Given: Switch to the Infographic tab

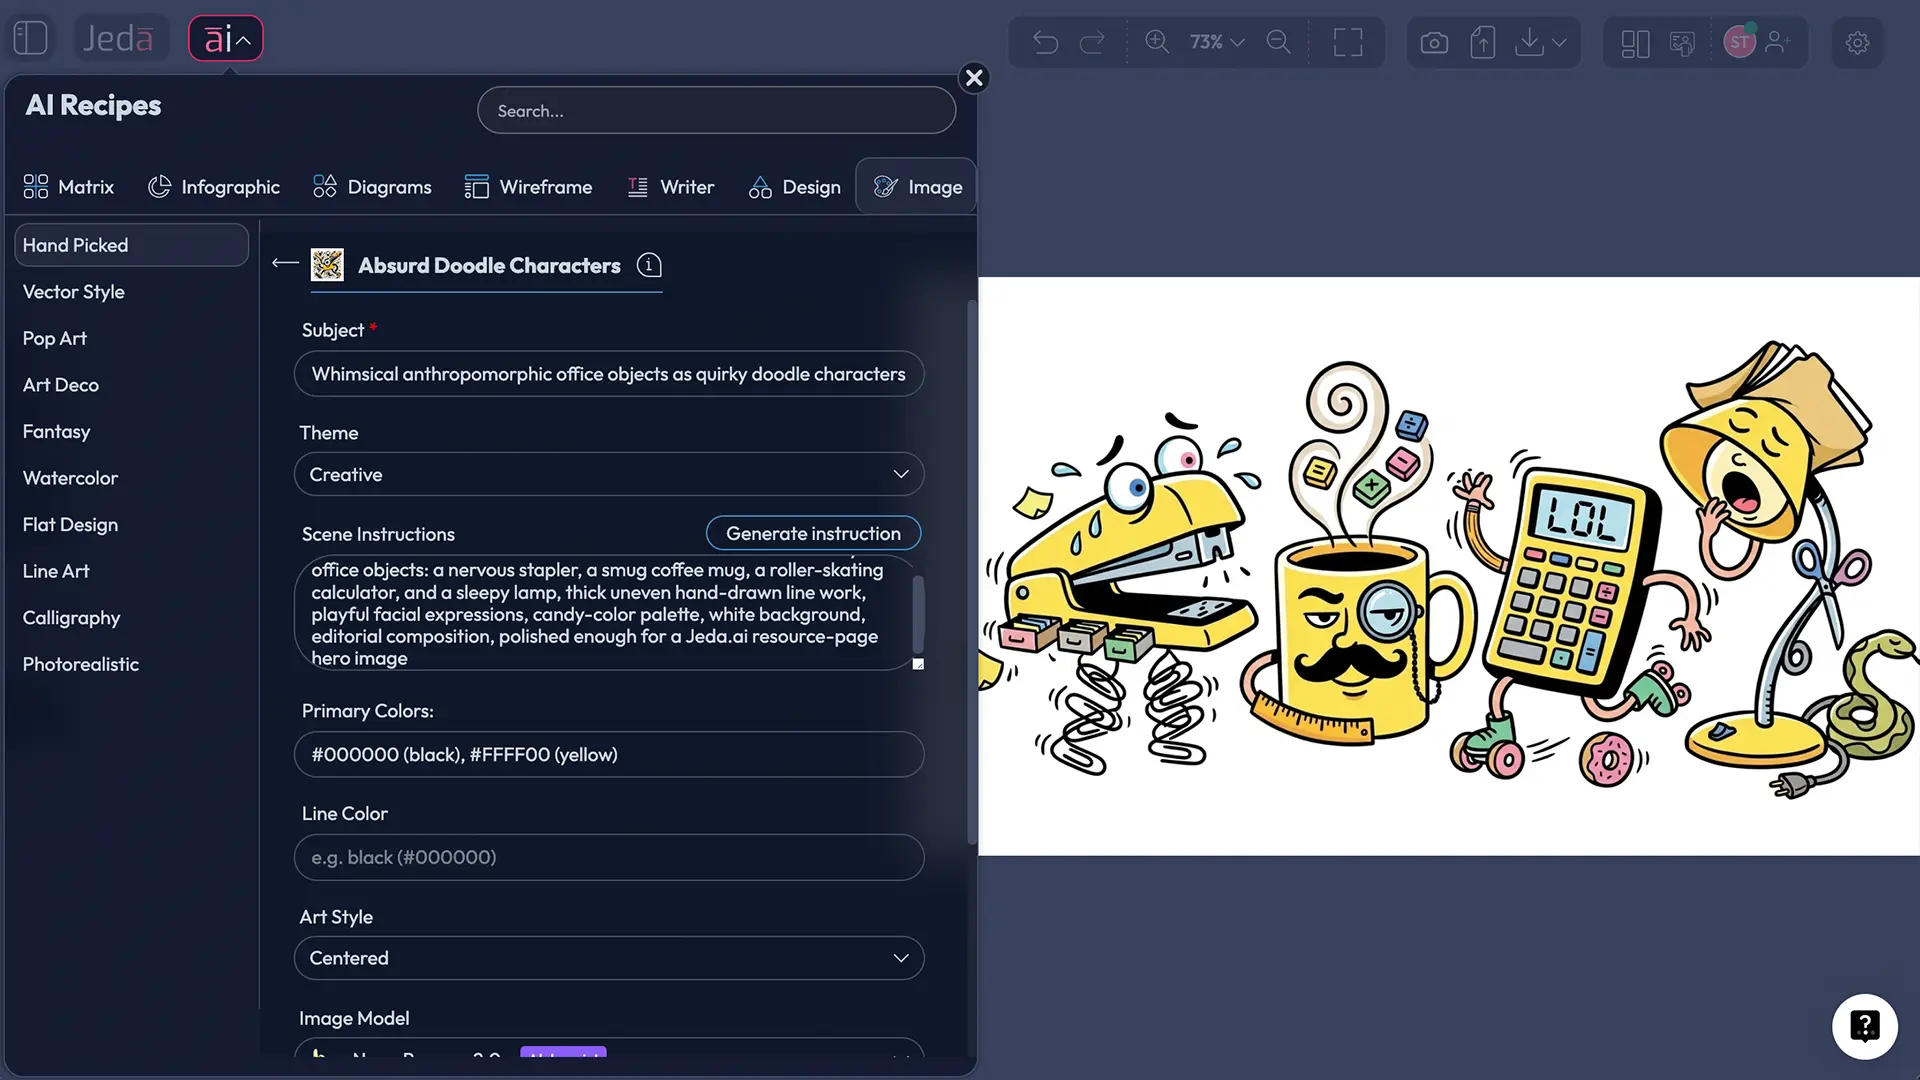Looking at the screenshot, I should click(214, 187).
